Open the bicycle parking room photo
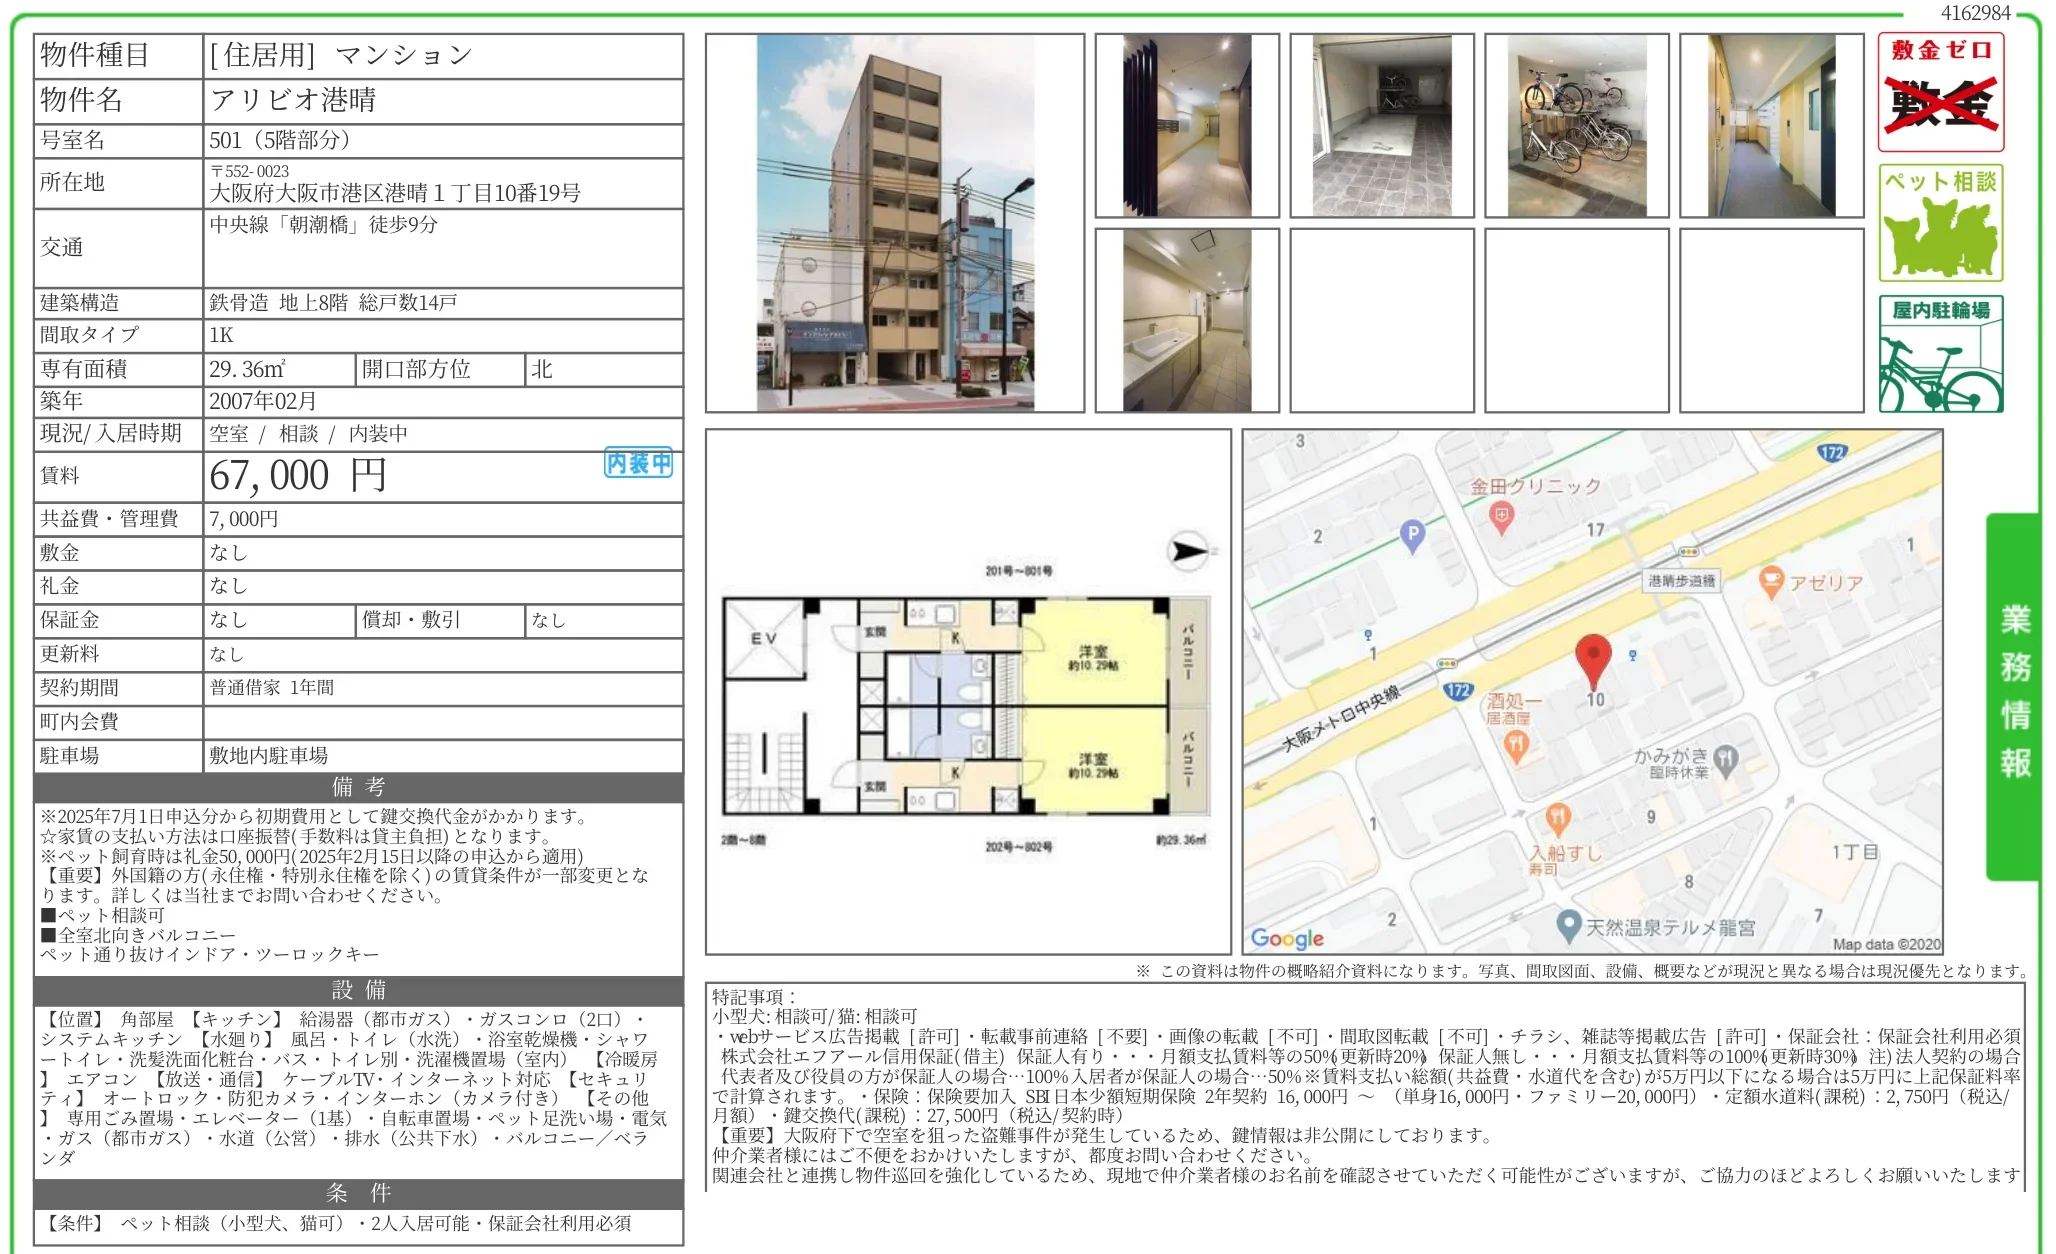 pyautogui.click(x=1577, y=125)
